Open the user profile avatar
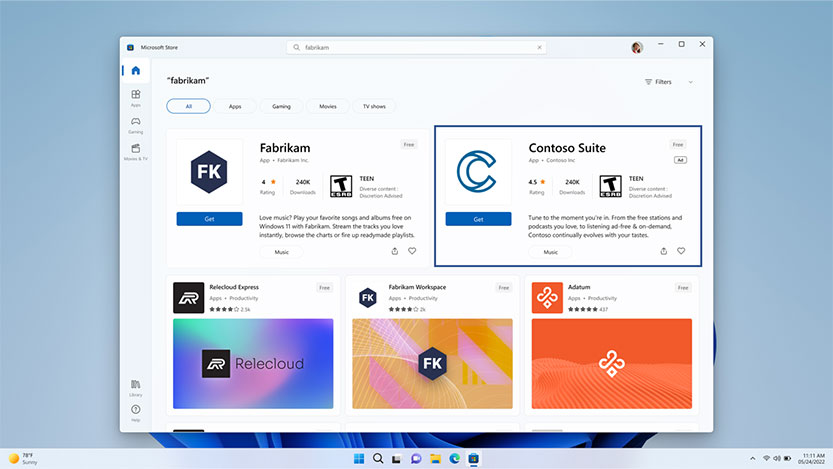The width and height of the screenshot is (833, 469). click(x=637, y=47)
